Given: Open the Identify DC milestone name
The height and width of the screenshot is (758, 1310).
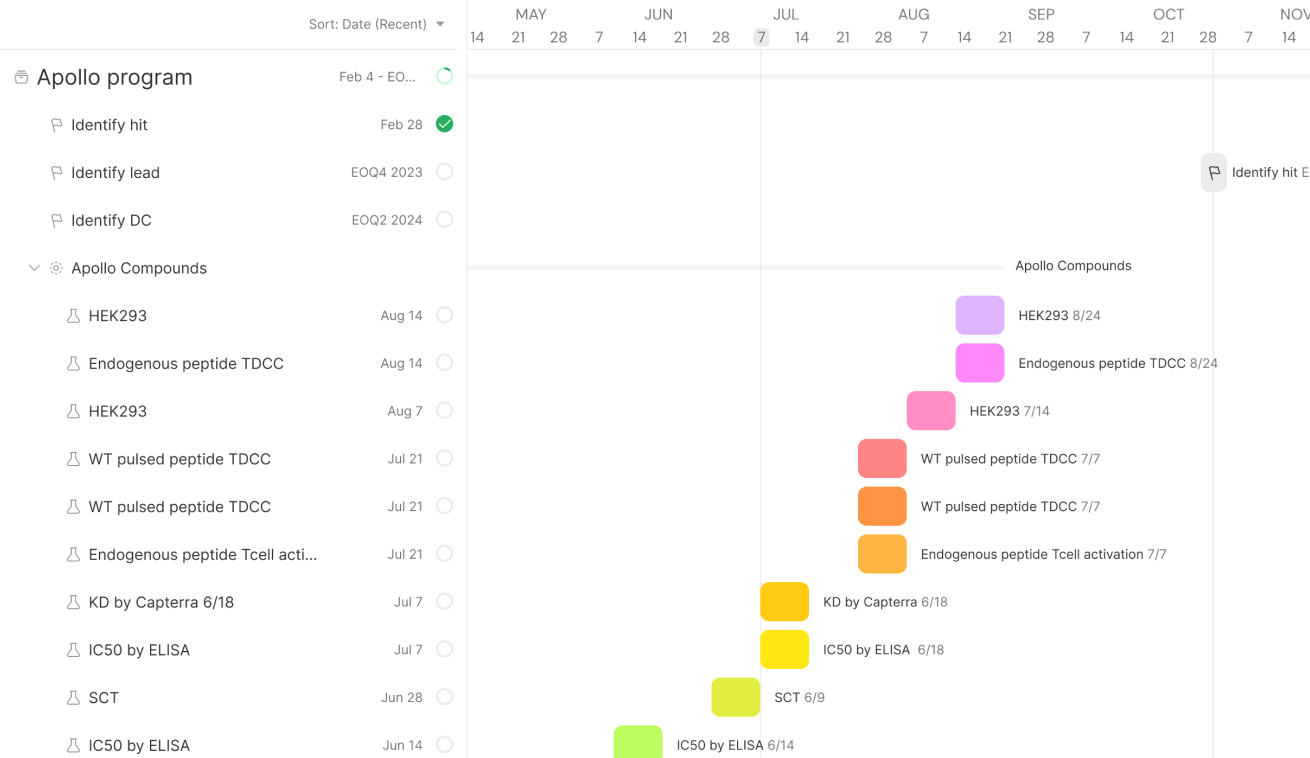Looking at the screenshot, I should pyautogui.click(x=111, y=221).
